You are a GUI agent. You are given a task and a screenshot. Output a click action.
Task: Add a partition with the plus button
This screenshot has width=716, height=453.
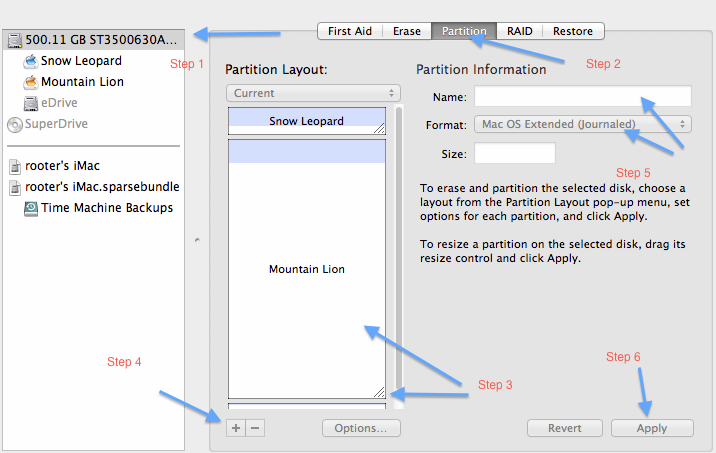tap(236, 428)
